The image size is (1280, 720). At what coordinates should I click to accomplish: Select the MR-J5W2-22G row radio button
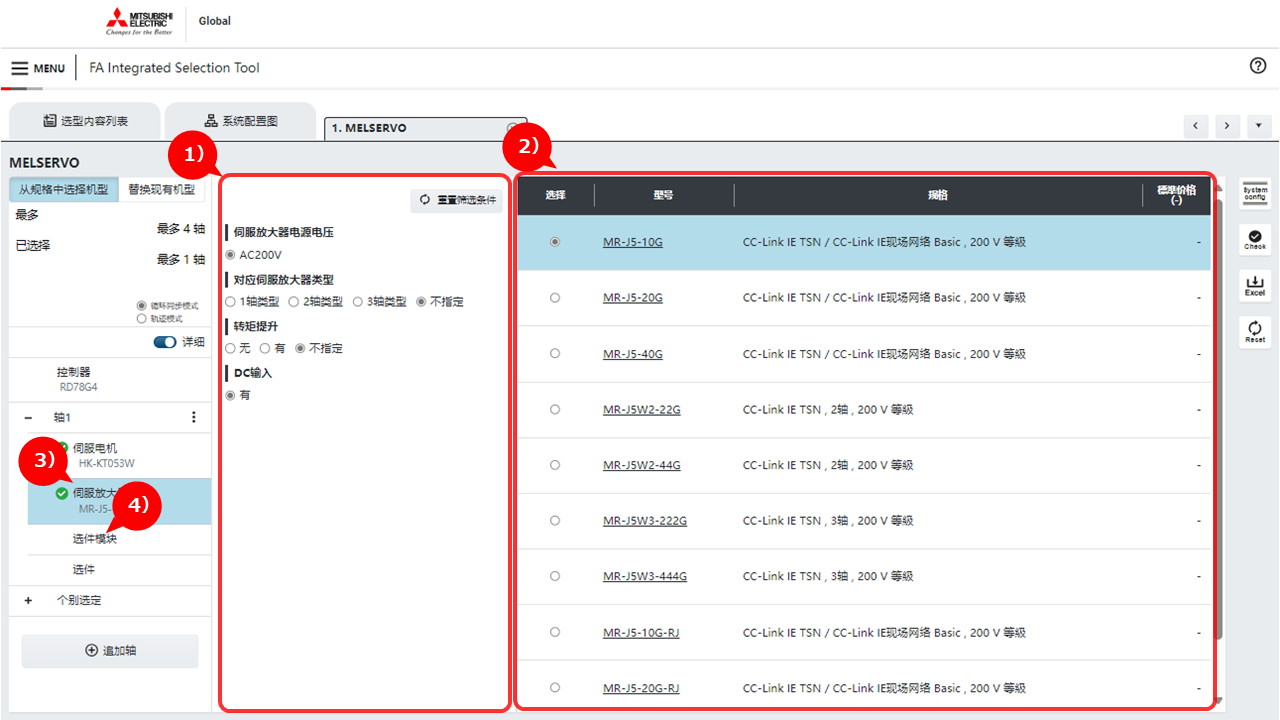pyautogui.click(x=555, y=409)
